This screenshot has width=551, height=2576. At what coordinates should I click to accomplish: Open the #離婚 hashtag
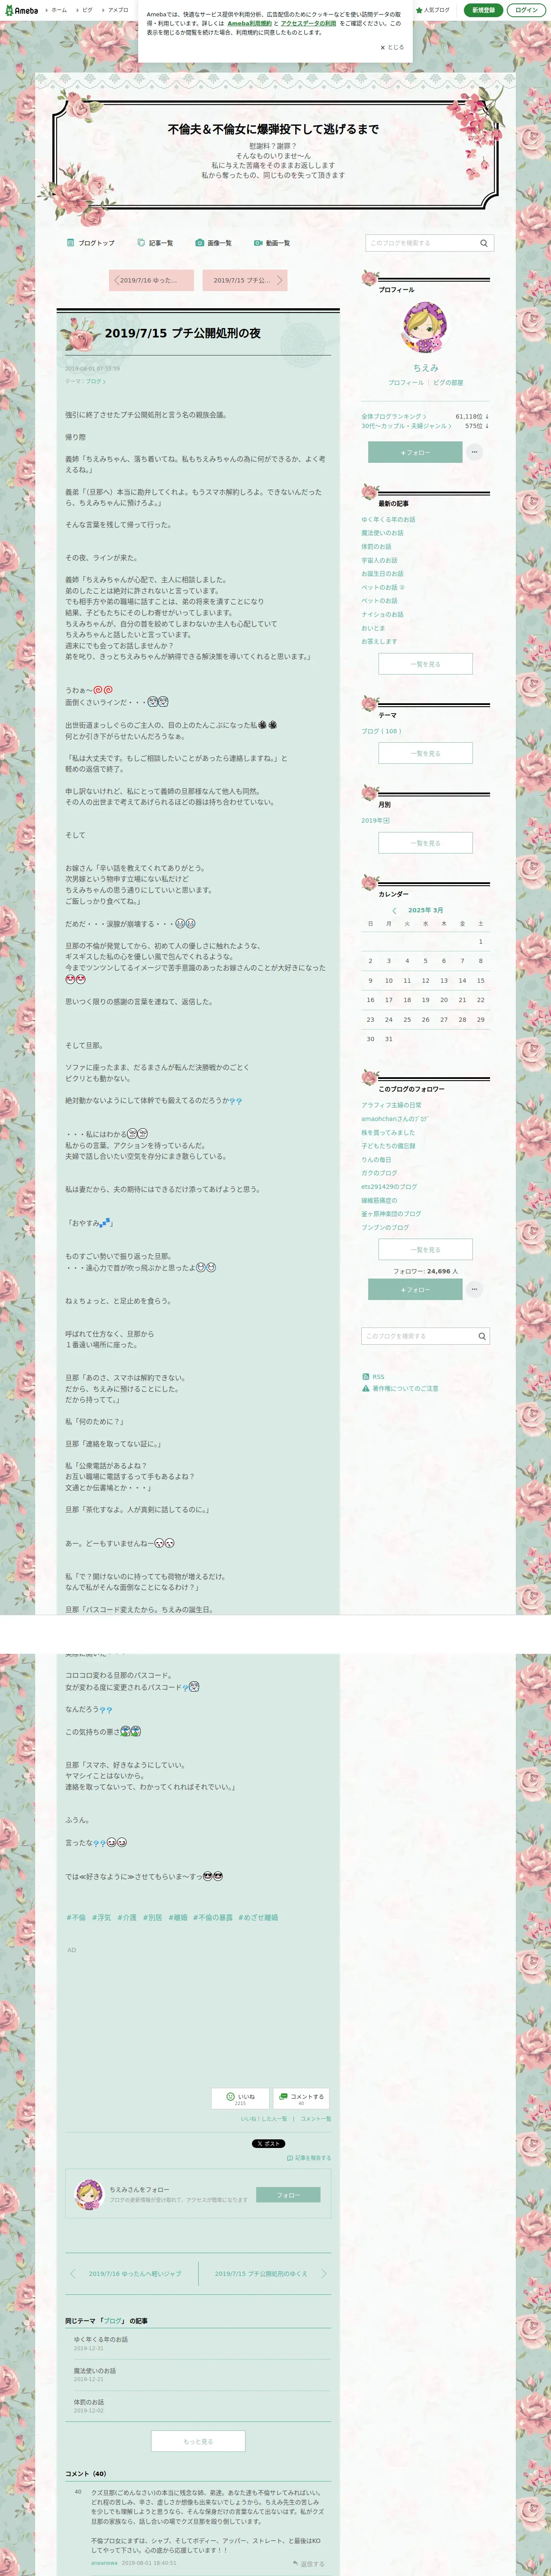click(178, 1918)
